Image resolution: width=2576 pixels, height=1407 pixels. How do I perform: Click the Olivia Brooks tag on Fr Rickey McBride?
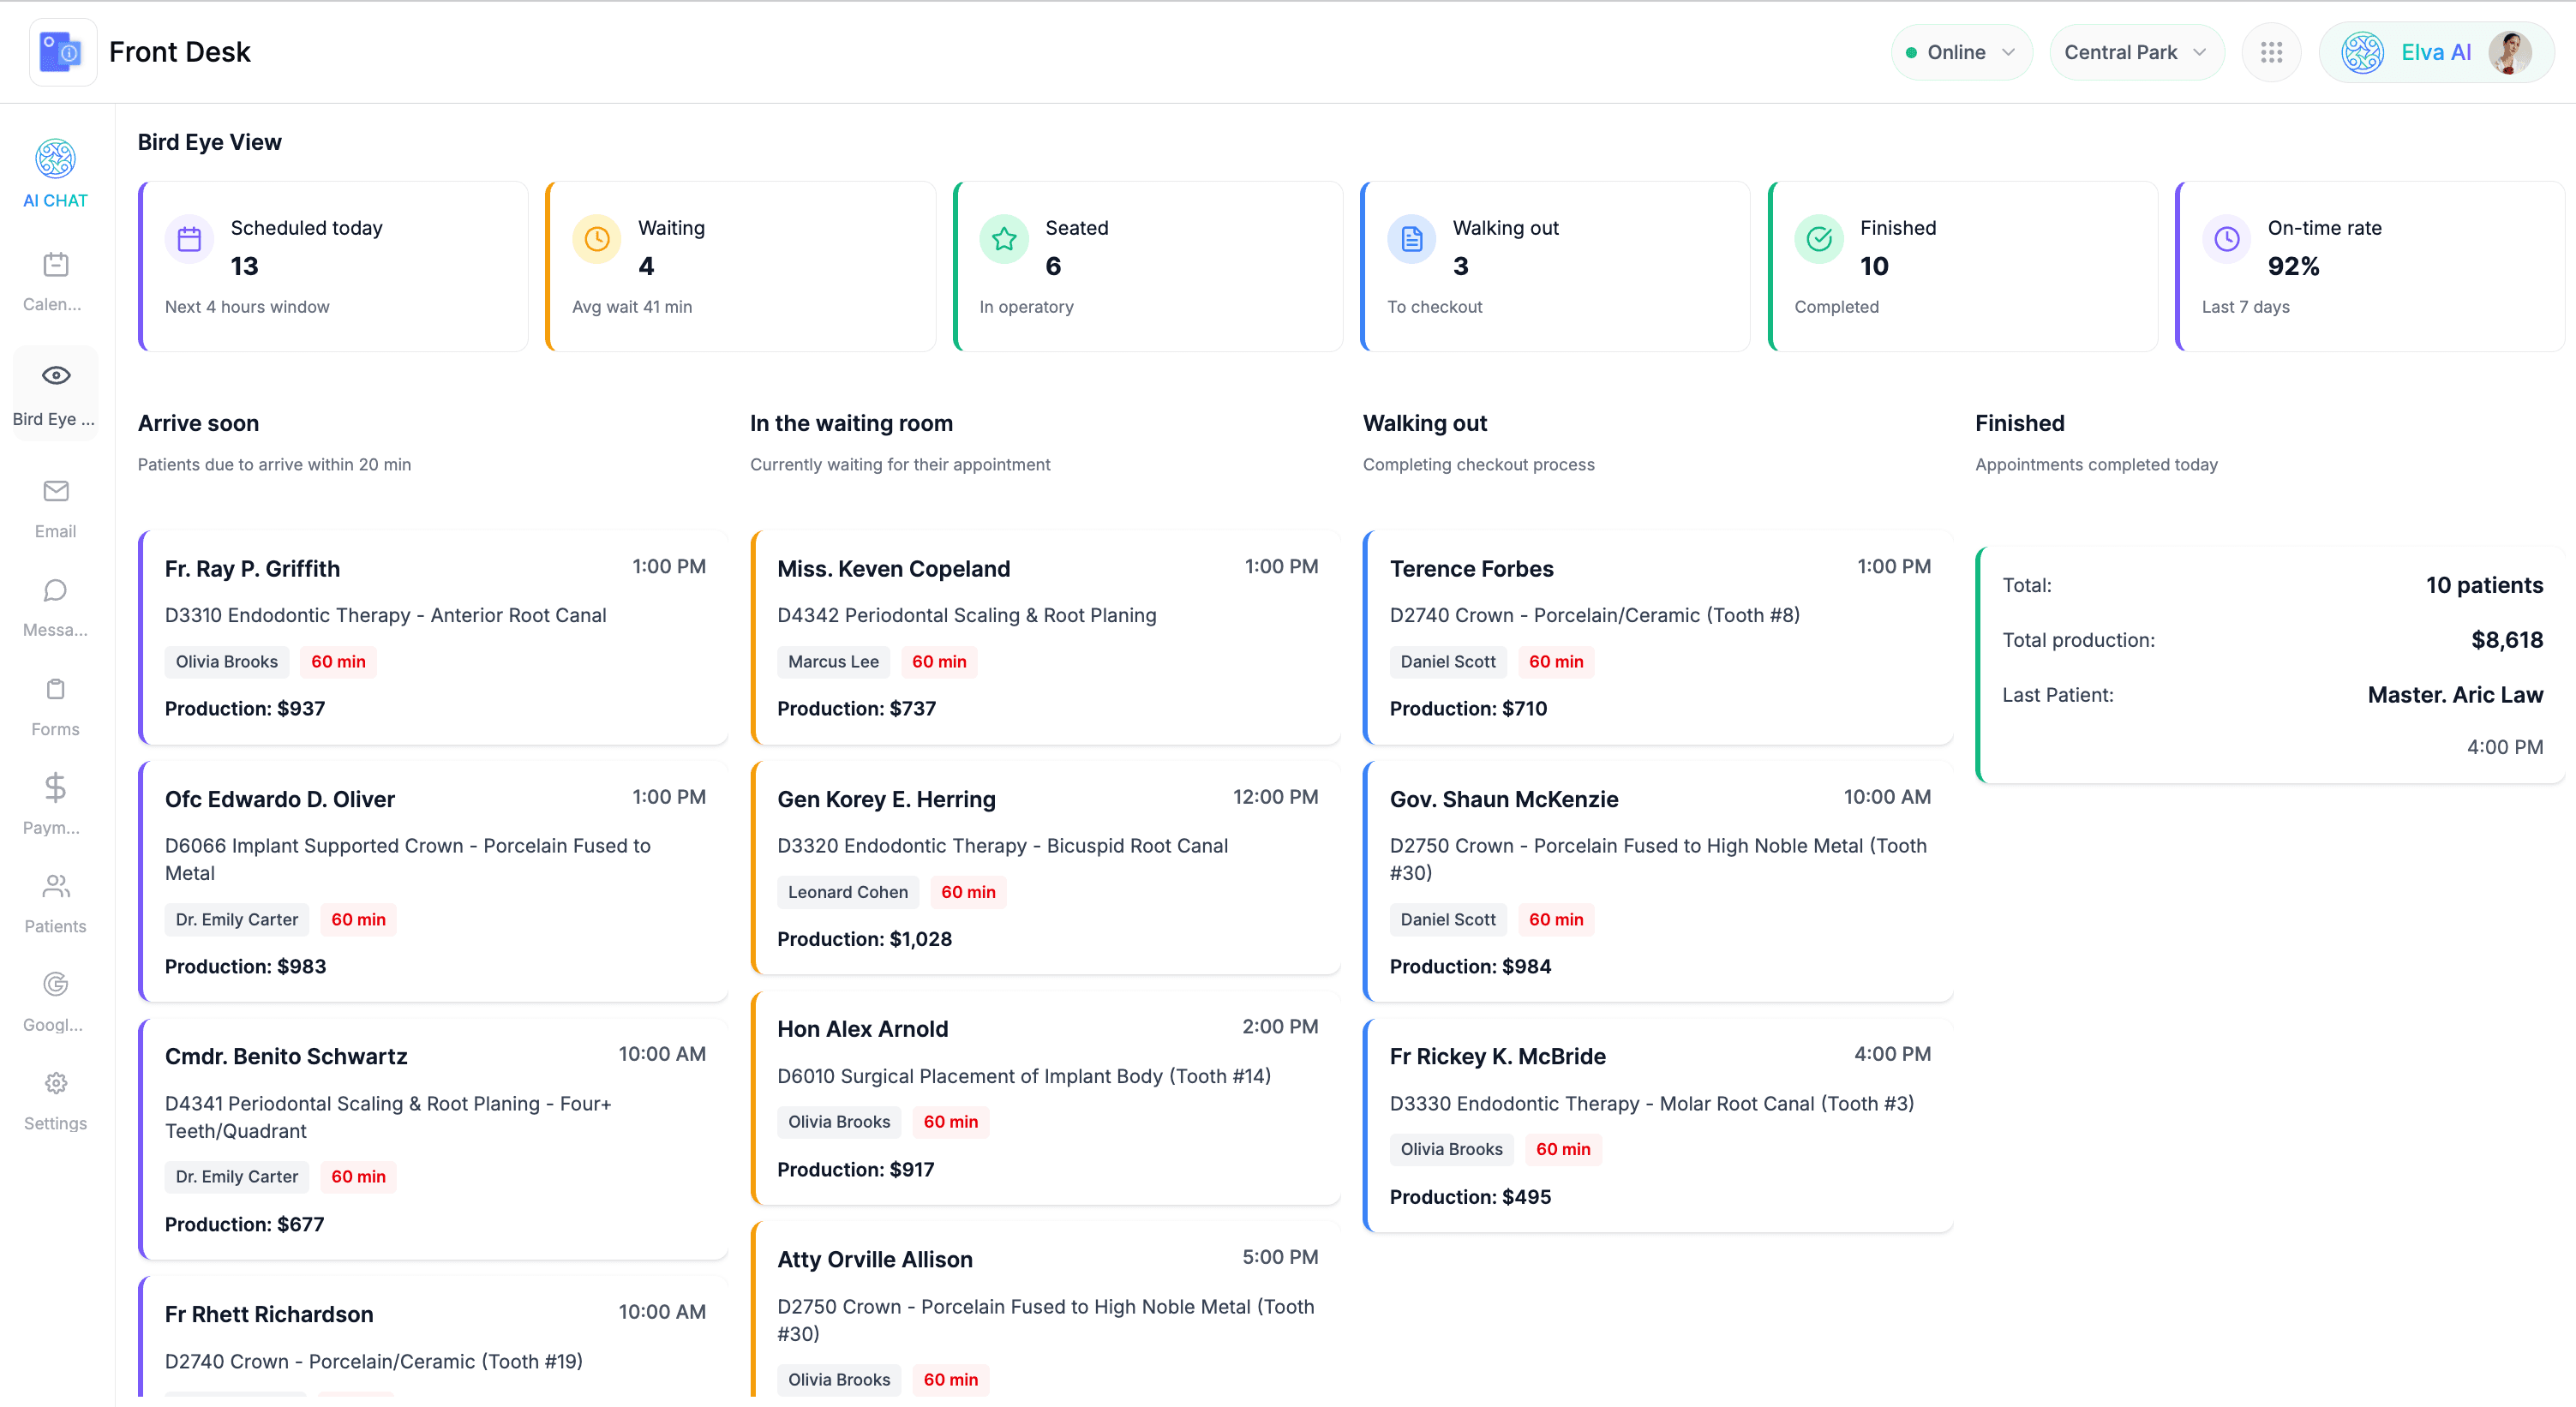(x=1451, y=1149)
